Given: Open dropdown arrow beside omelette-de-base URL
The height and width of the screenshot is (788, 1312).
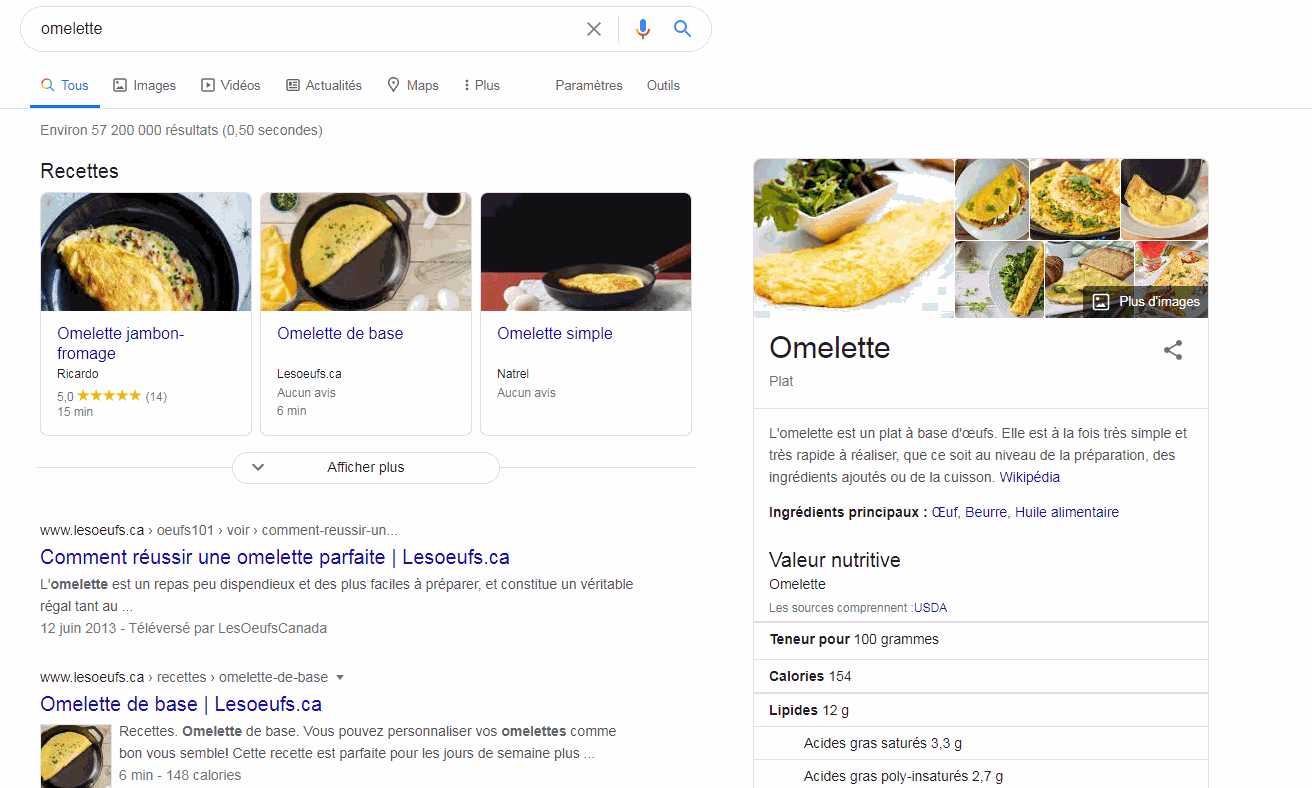Looking at the screenshot, I should [340, 677].
